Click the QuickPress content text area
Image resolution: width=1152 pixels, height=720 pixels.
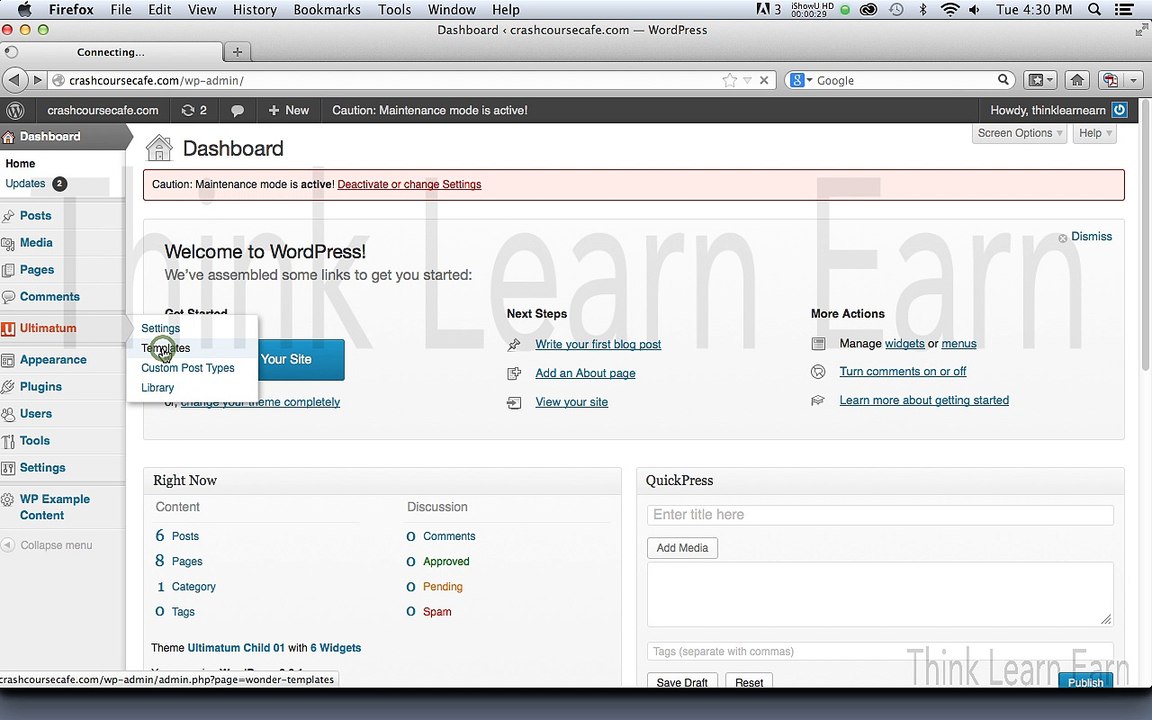pyautogui.click(x=880, y=594)
